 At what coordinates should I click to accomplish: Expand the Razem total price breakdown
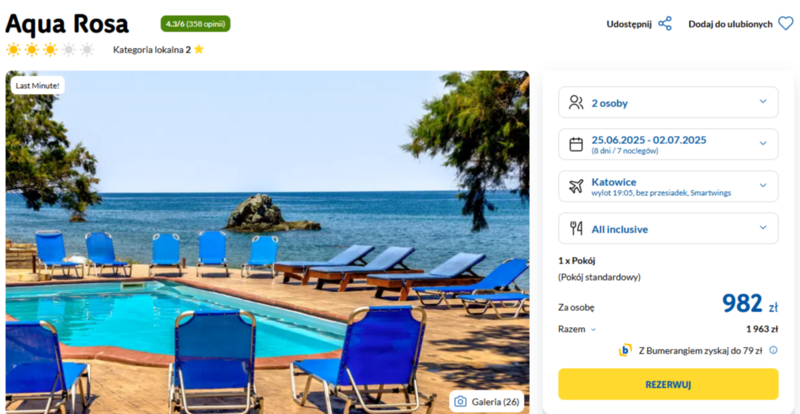point(577,329)
